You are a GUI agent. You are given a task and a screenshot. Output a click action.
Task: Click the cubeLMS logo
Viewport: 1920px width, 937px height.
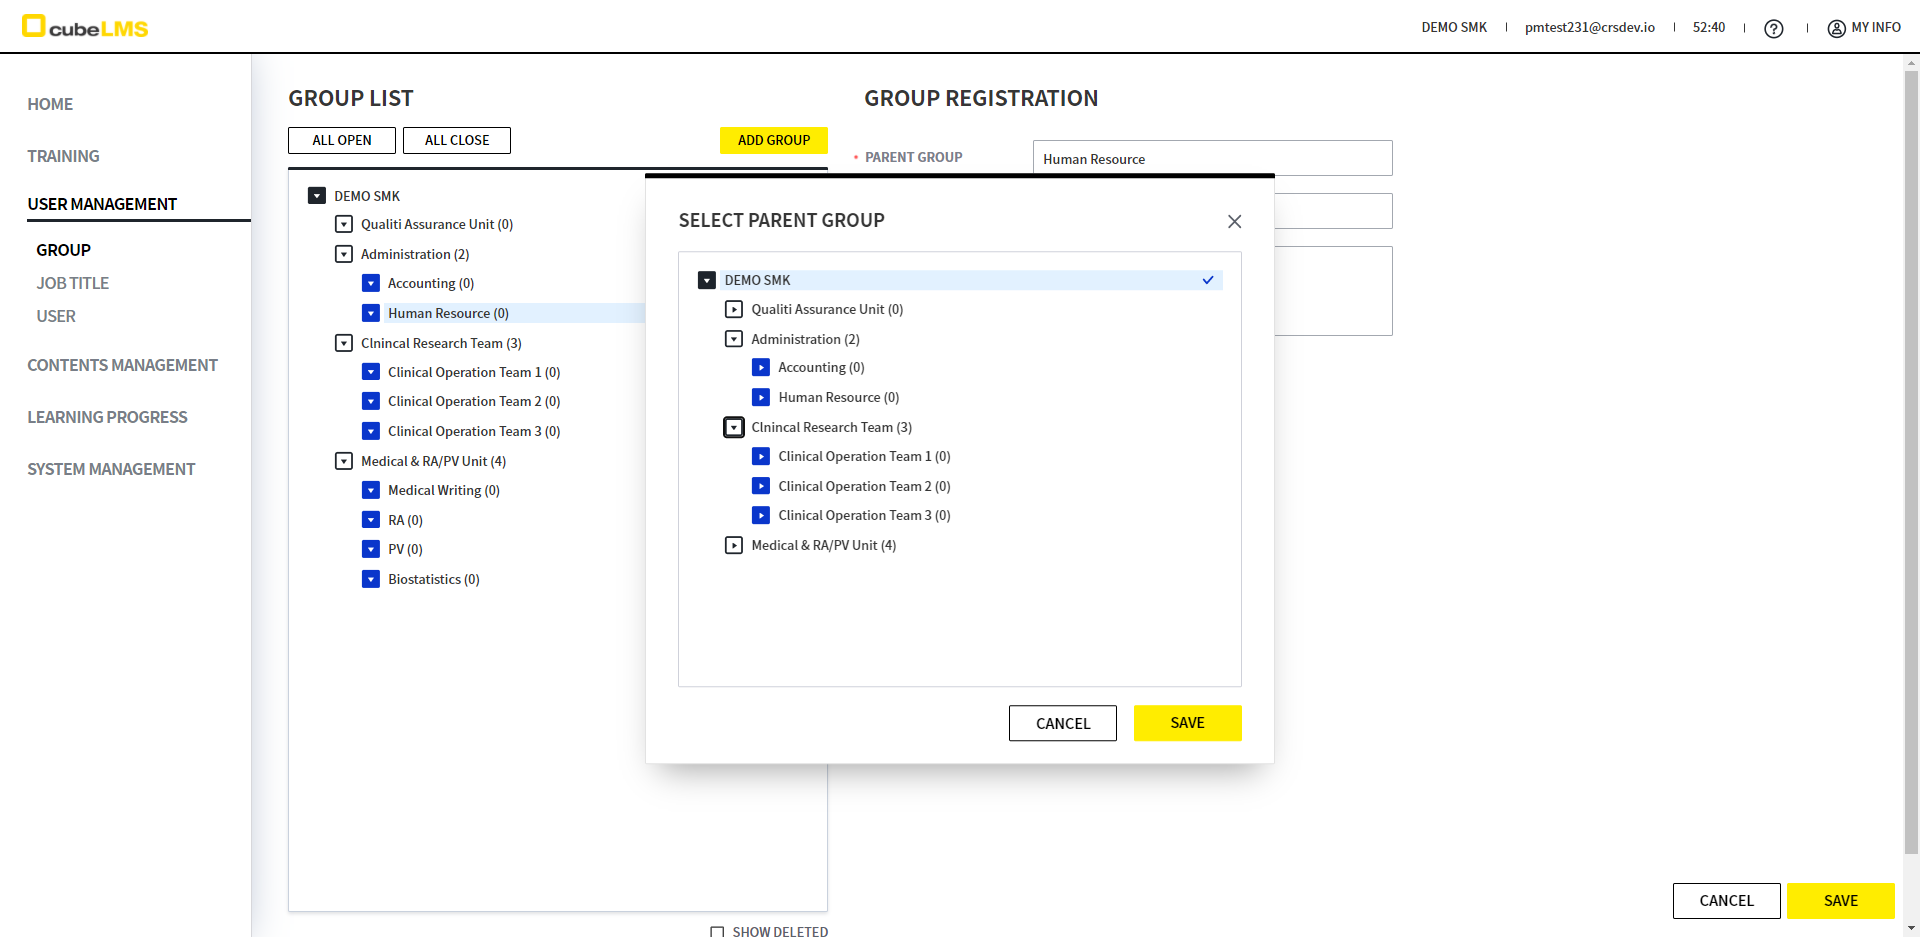(85, 27)
